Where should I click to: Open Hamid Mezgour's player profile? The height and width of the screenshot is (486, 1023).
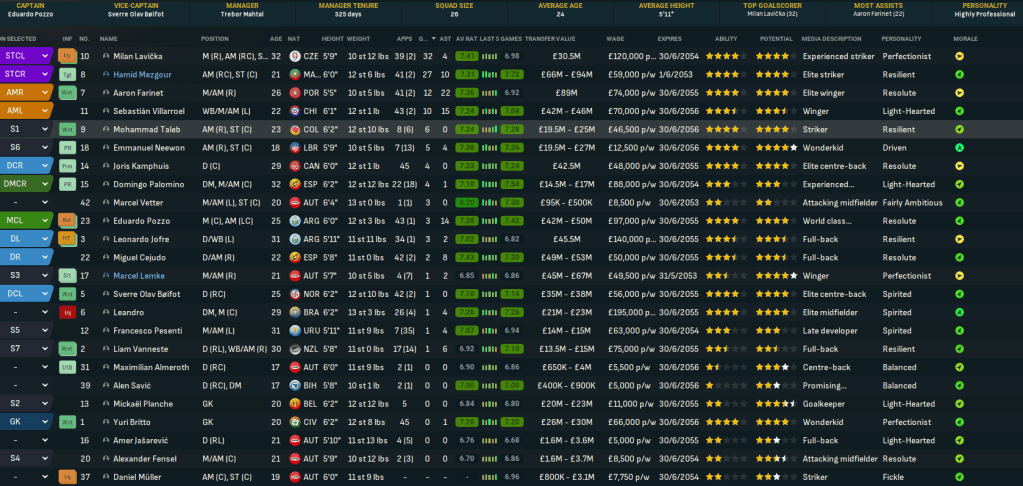(x=141, y=74)
